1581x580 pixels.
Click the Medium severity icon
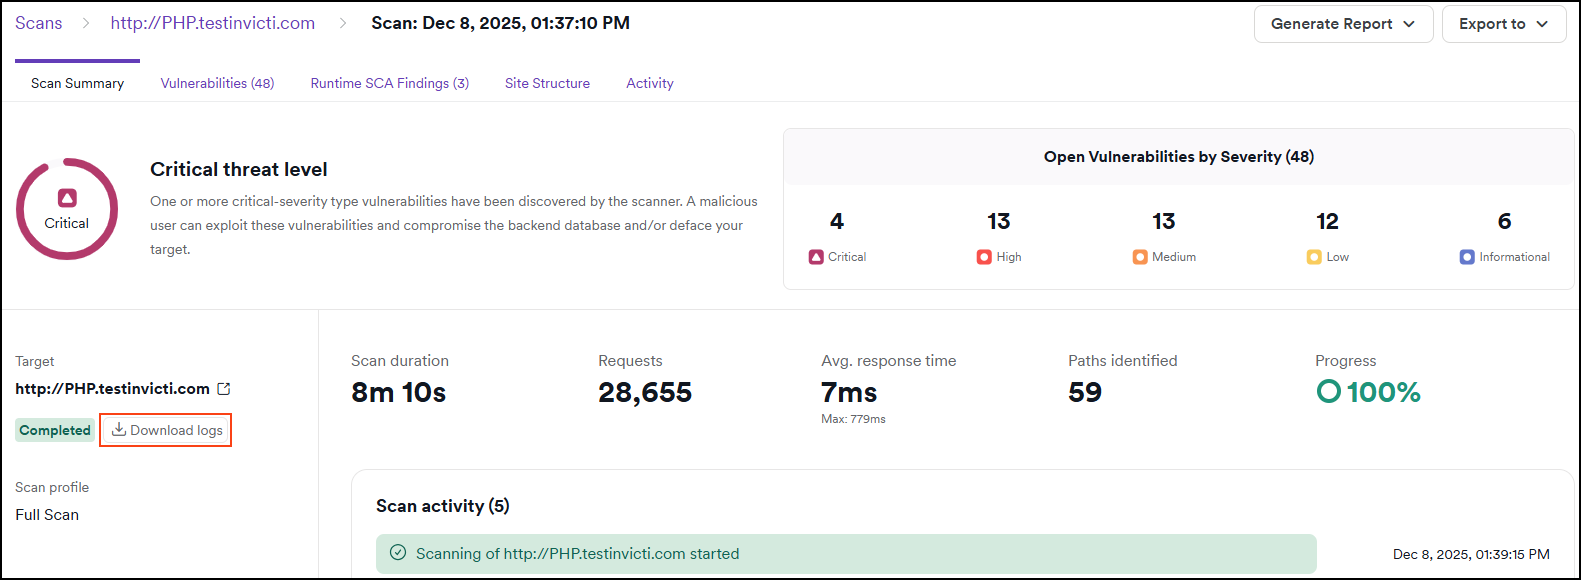tap(1140, 257)
